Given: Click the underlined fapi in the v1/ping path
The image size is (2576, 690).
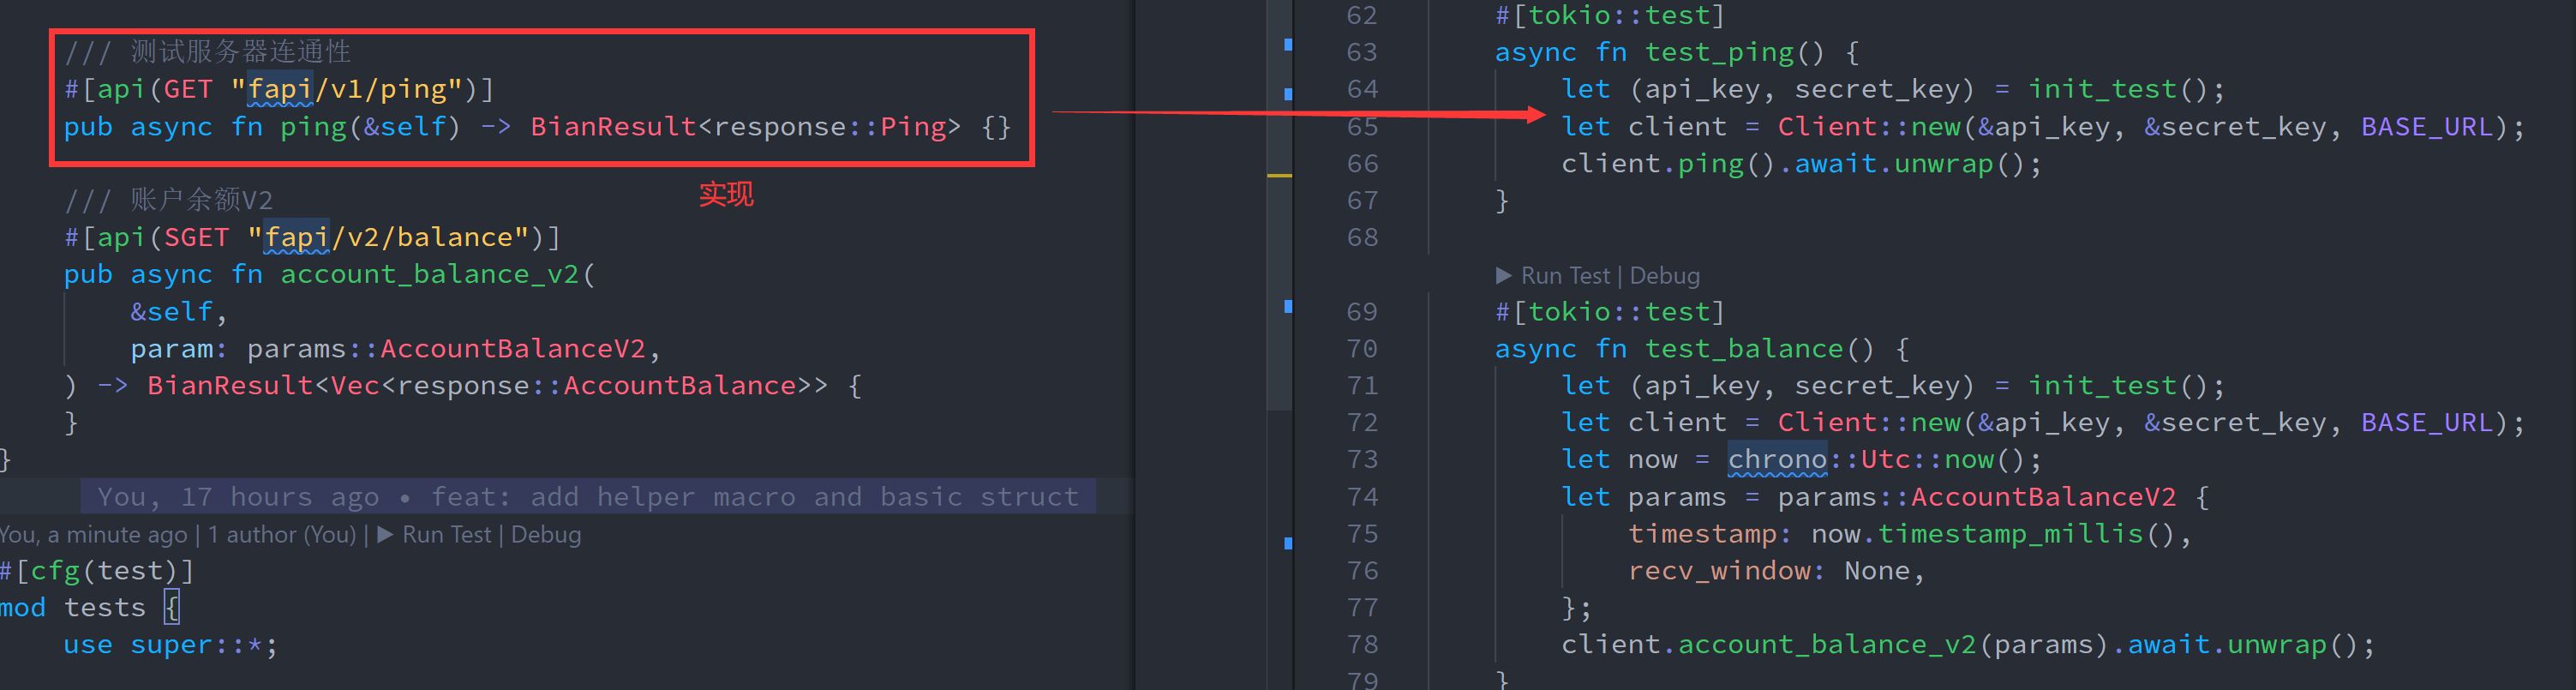Looking at the screenshot, I should [280, 90].
